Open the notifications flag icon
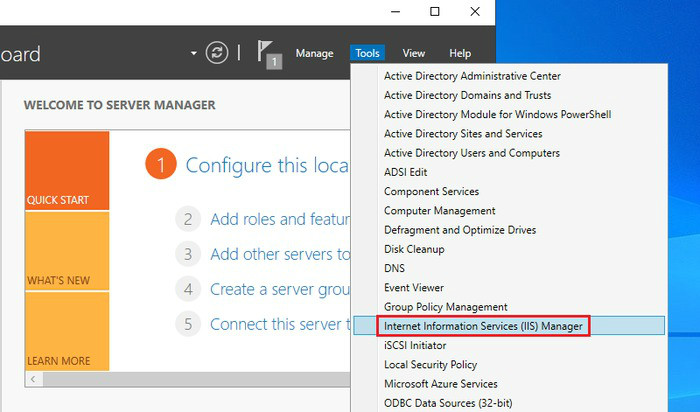Image resolution: width=700 pixels, height=412 pixels. (267, 53)
